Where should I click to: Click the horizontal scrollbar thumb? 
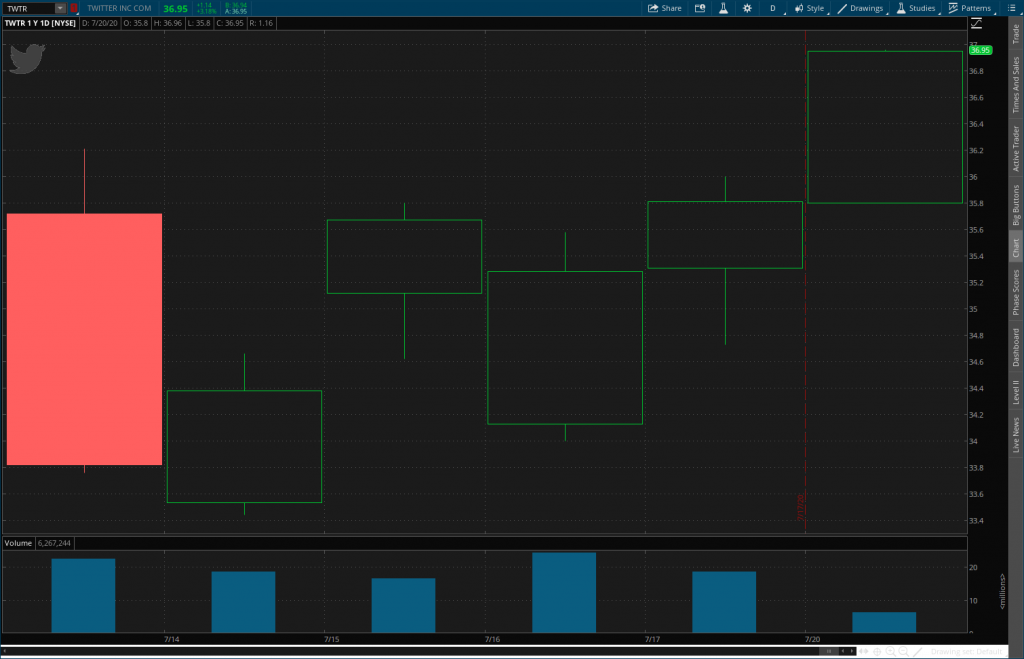click(828, 651)
